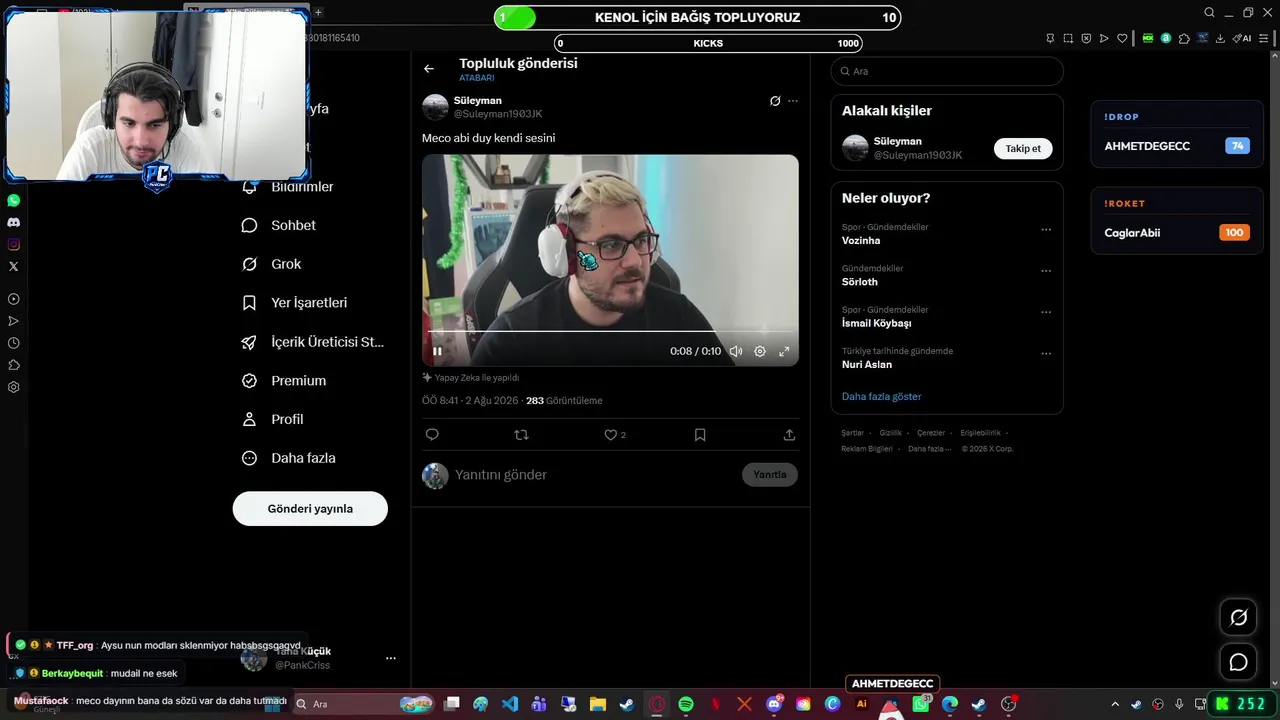Pause the video in the post
1280x720 pixels.
(x=437, y=351)
